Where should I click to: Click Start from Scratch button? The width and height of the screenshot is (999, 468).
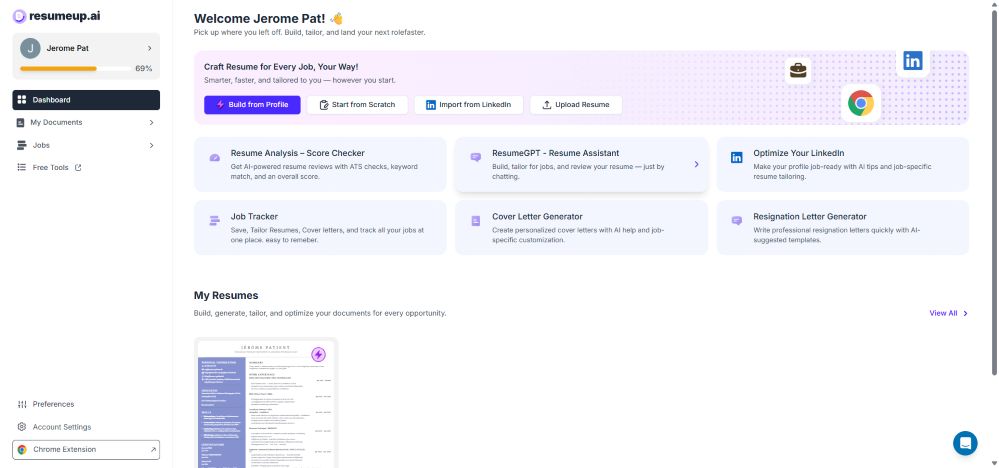click(357, 104)
